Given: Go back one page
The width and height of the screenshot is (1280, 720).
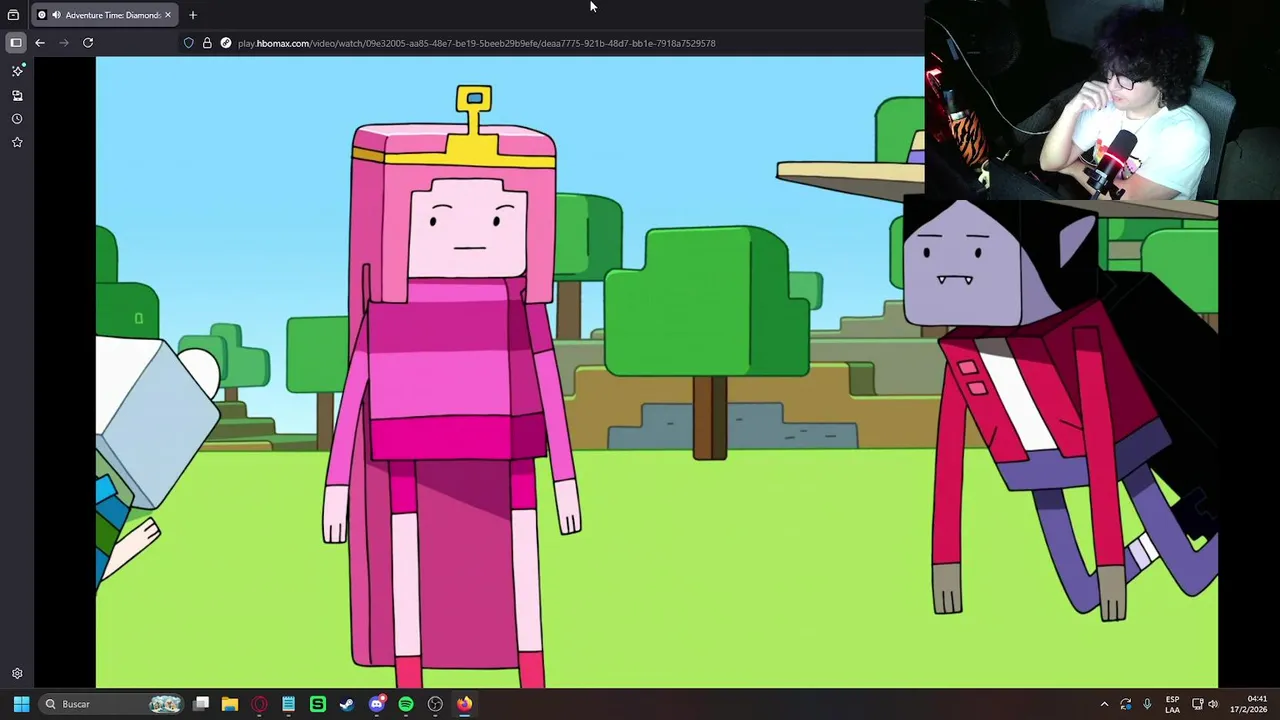Looking at the screenshot, I should pos(40,43).
